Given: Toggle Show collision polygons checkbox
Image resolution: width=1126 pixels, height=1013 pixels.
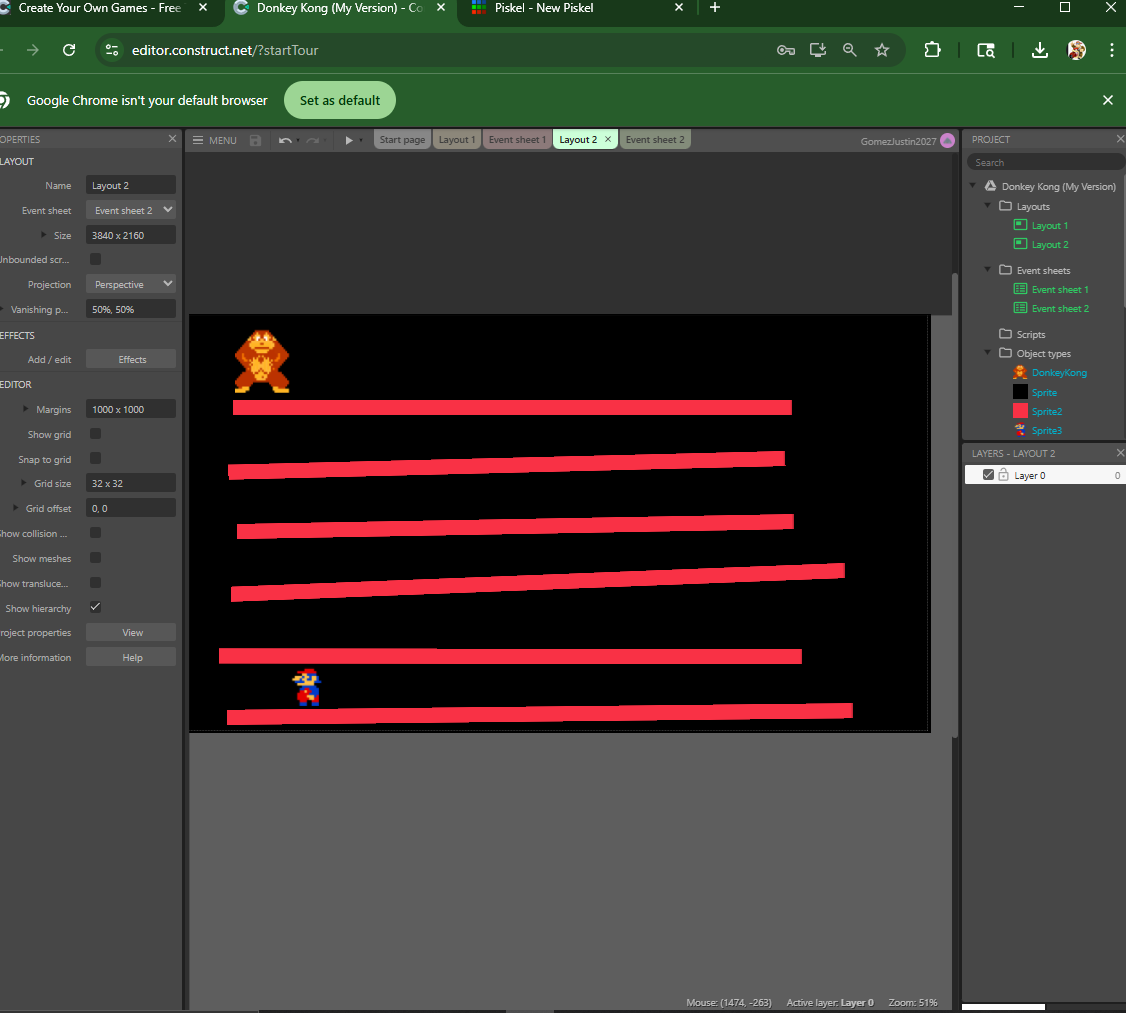Looking at the screenshot, I should click(x=96, y=533).
